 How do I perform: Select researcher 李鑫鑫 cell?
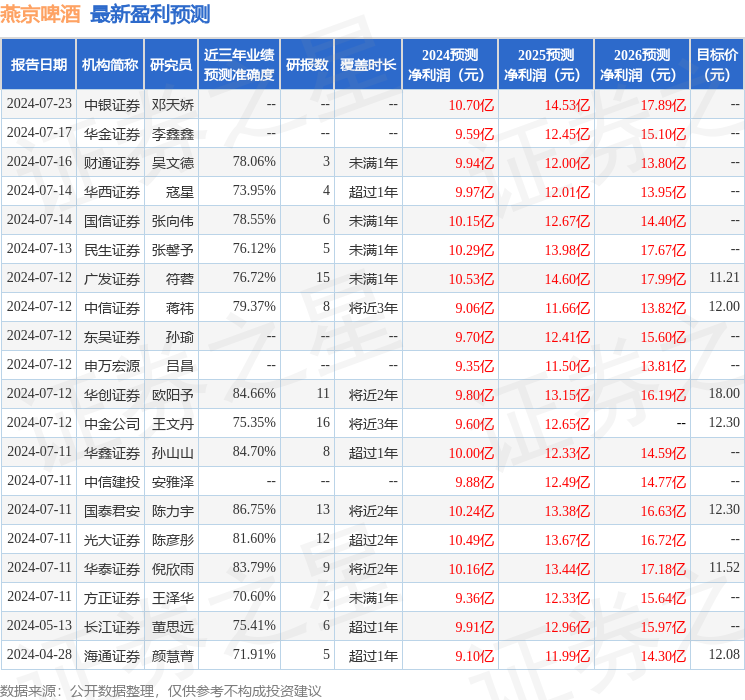click(x=172, y=134)
